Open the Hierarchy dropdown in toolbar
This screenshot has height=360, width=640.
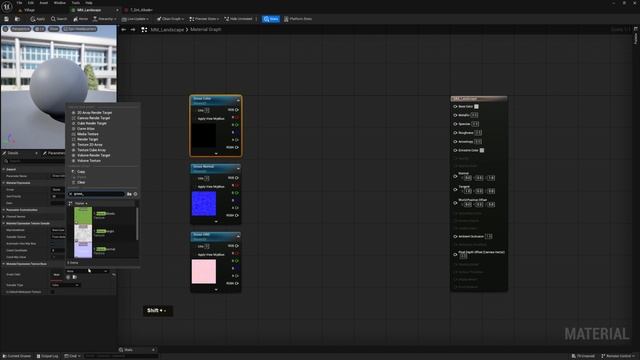pos(104,19)
